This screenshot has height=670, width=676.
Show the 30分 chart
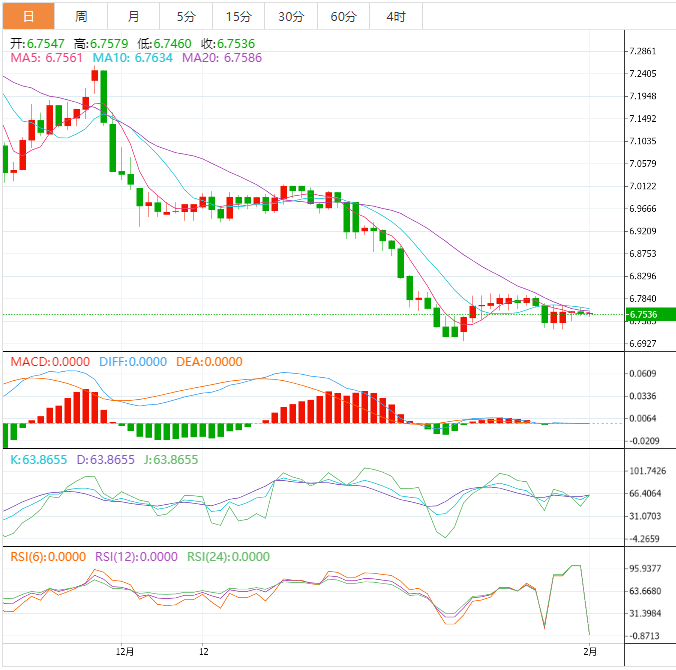tap(291, 16)
